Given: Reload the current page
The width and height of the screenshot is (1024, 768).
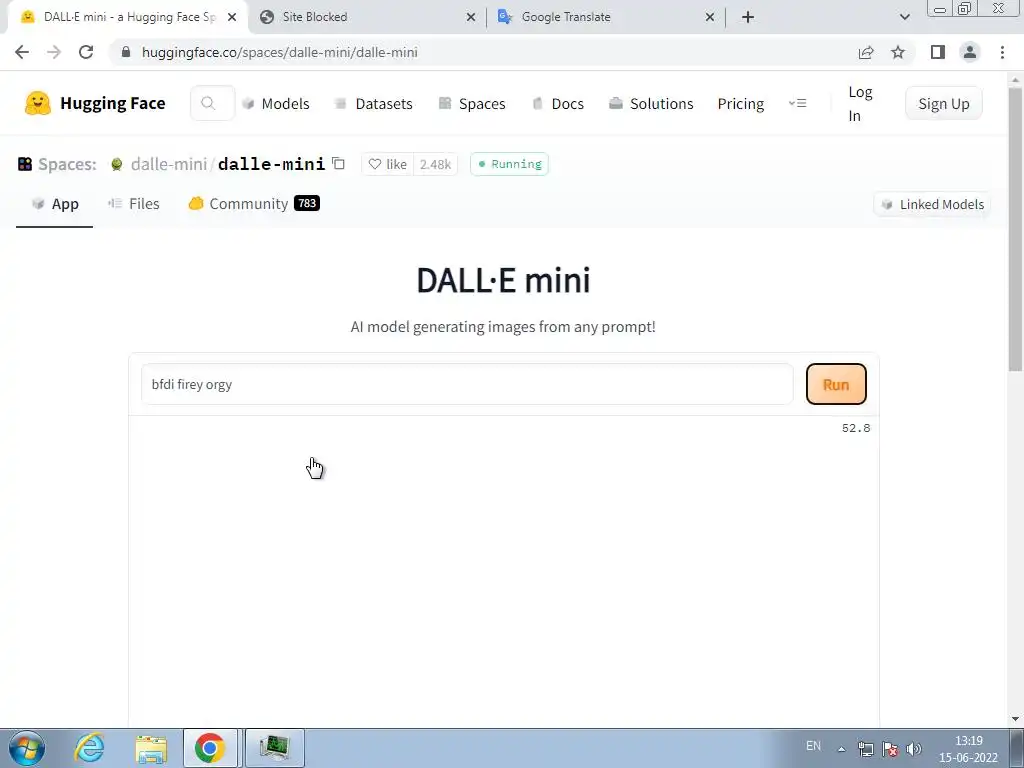Looking at the screenshot, I should pyautogui.click(x=86, y=52).
